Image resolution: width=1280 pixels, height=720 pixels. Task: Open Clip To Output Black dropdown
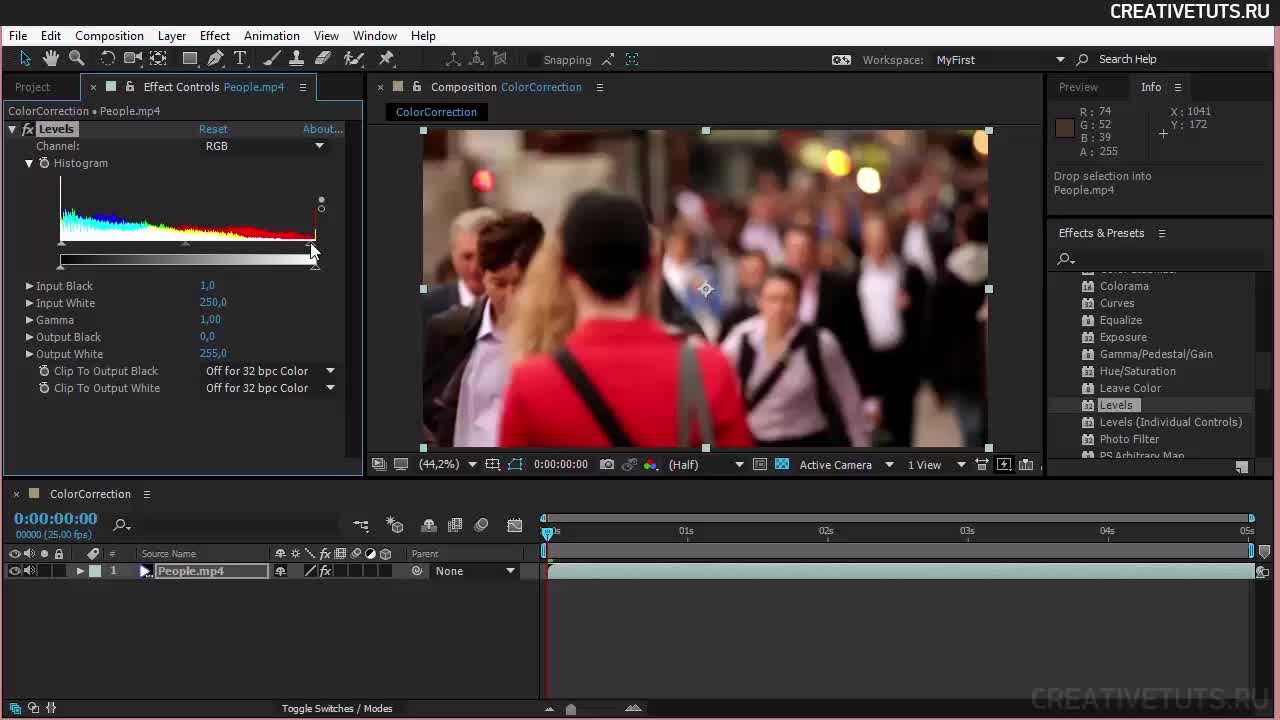coord(270,371)
